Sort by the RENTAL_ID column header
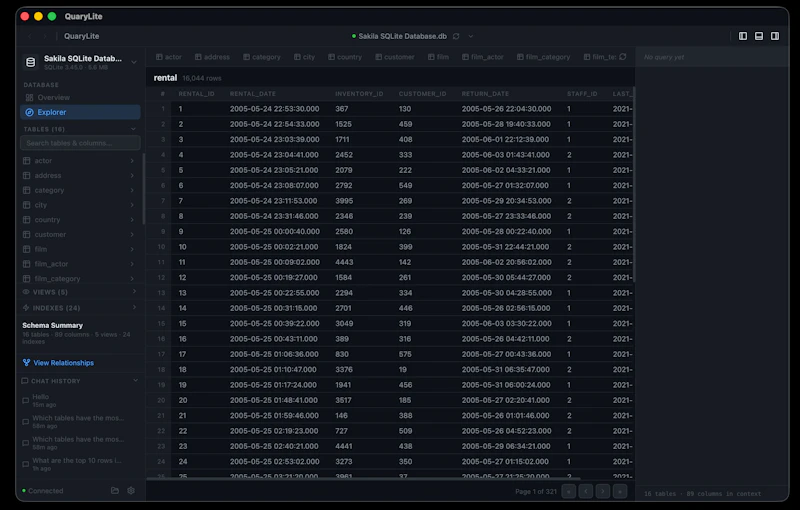This screenshot has width=800, height=510. [196, 94]
